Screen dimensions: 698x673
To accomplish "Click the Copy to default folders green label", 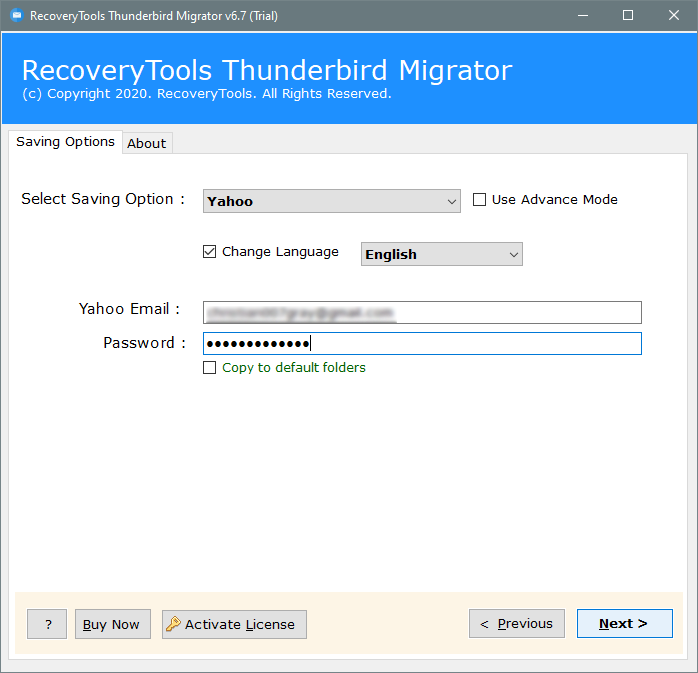I will (294, 368).
